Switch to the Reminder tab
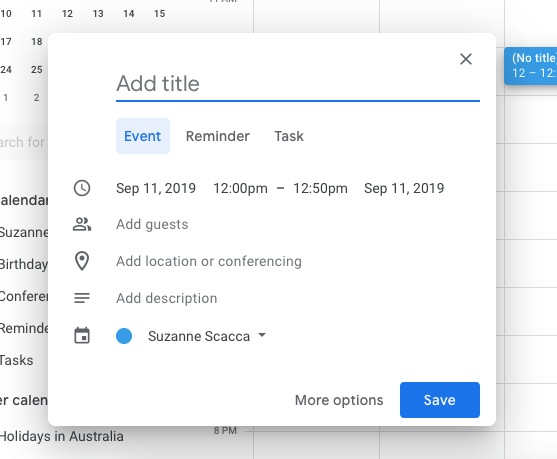This screenshot has width=557, height=459. coord(217,136)
